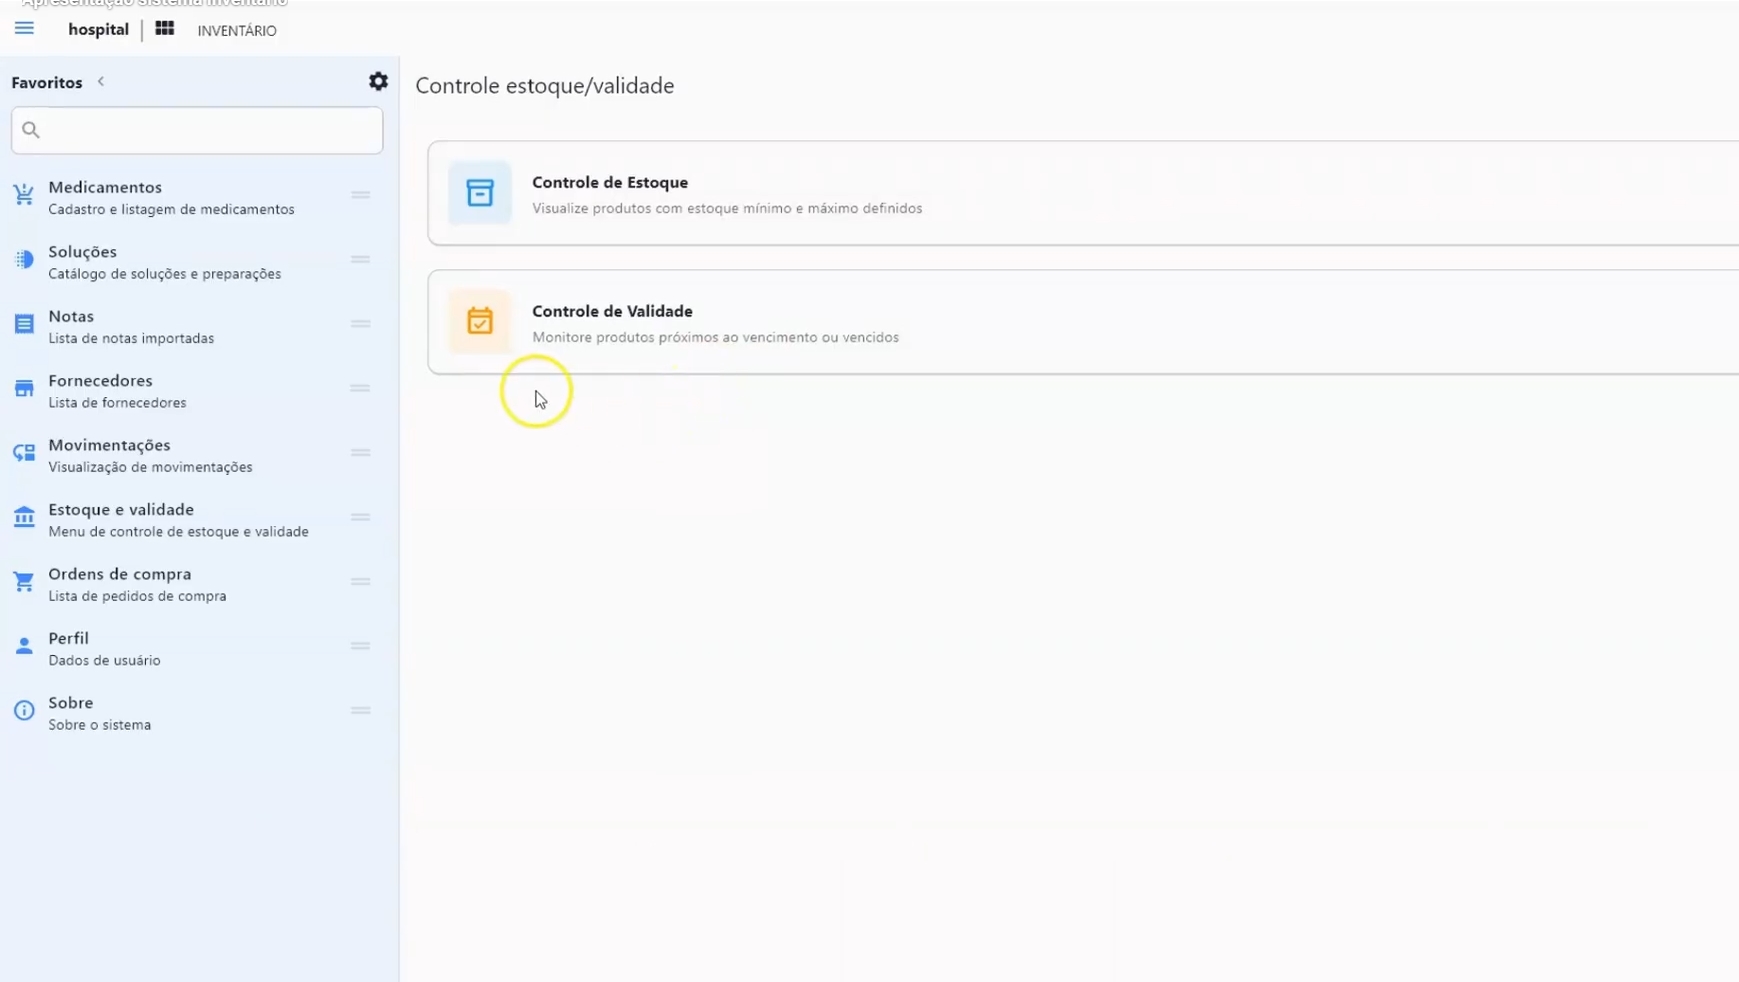This screenshot has width=1739, height=982.
Task: Click the Soluções catalog icon
Action: (24, 259)
